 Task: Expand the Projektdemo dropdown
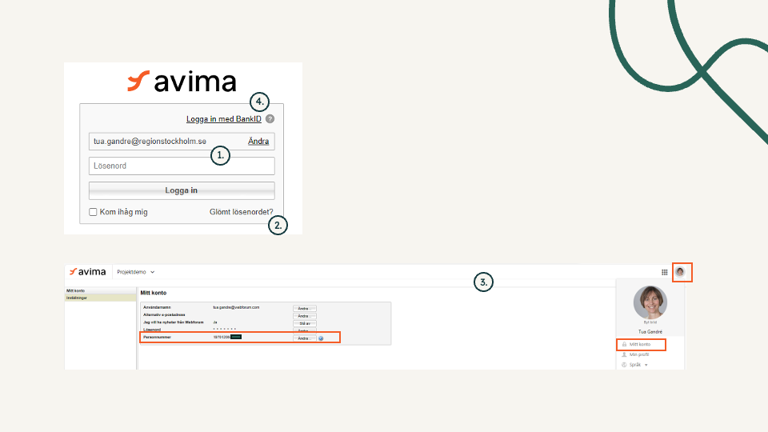point(136,272)
